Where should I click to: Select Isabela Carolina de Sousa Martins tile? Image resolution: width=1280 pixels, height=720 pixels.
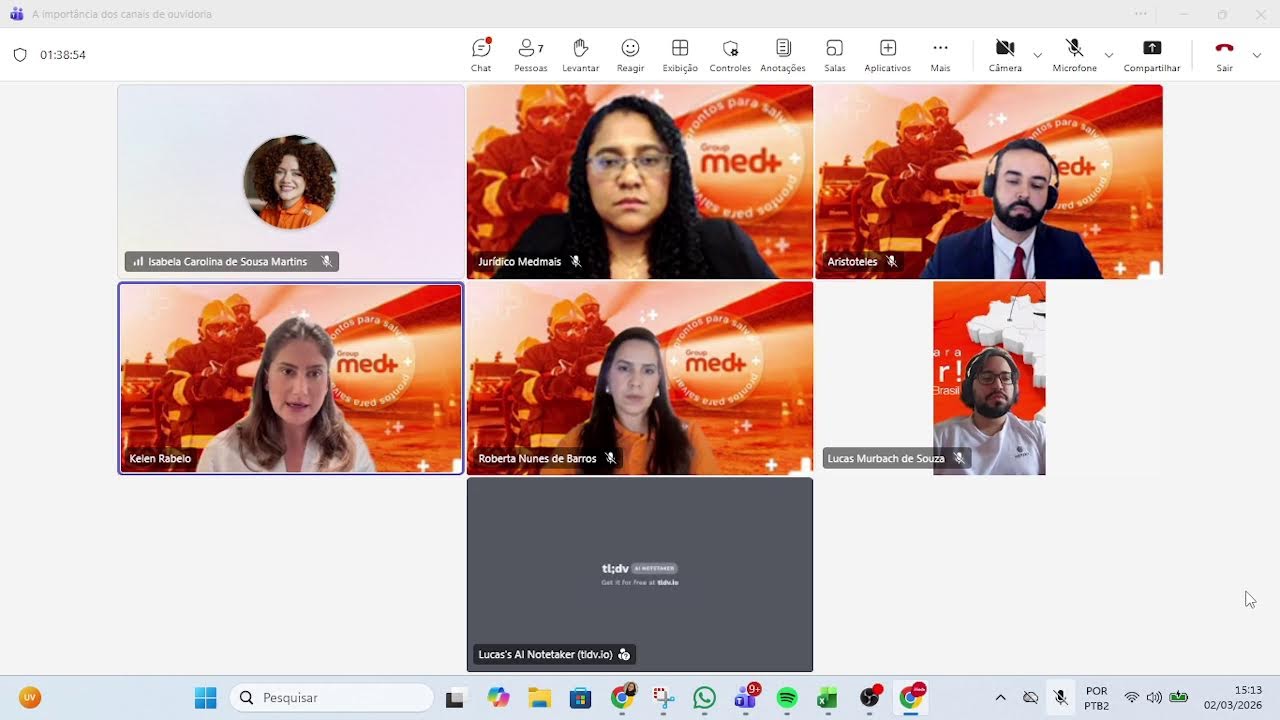point(291,181)
